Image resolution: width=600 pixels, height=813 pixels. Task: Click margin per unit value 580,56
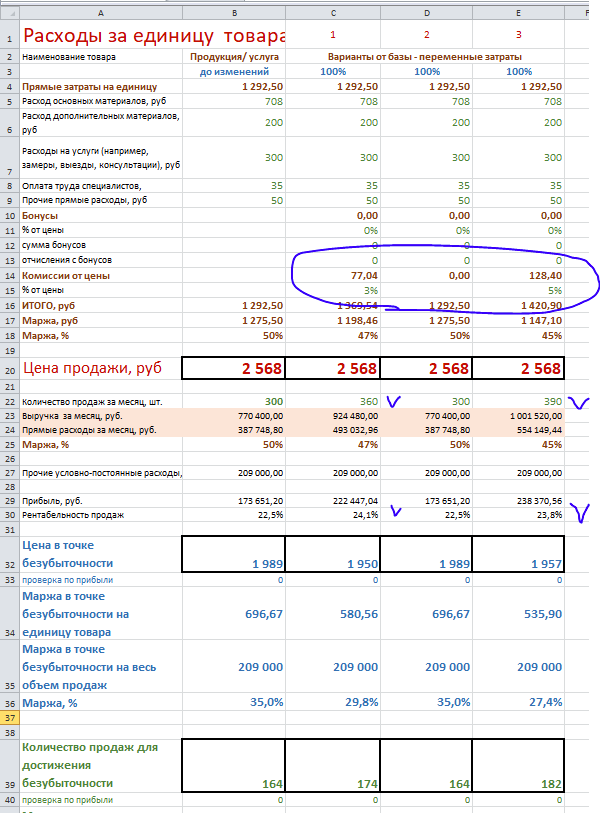359,614
